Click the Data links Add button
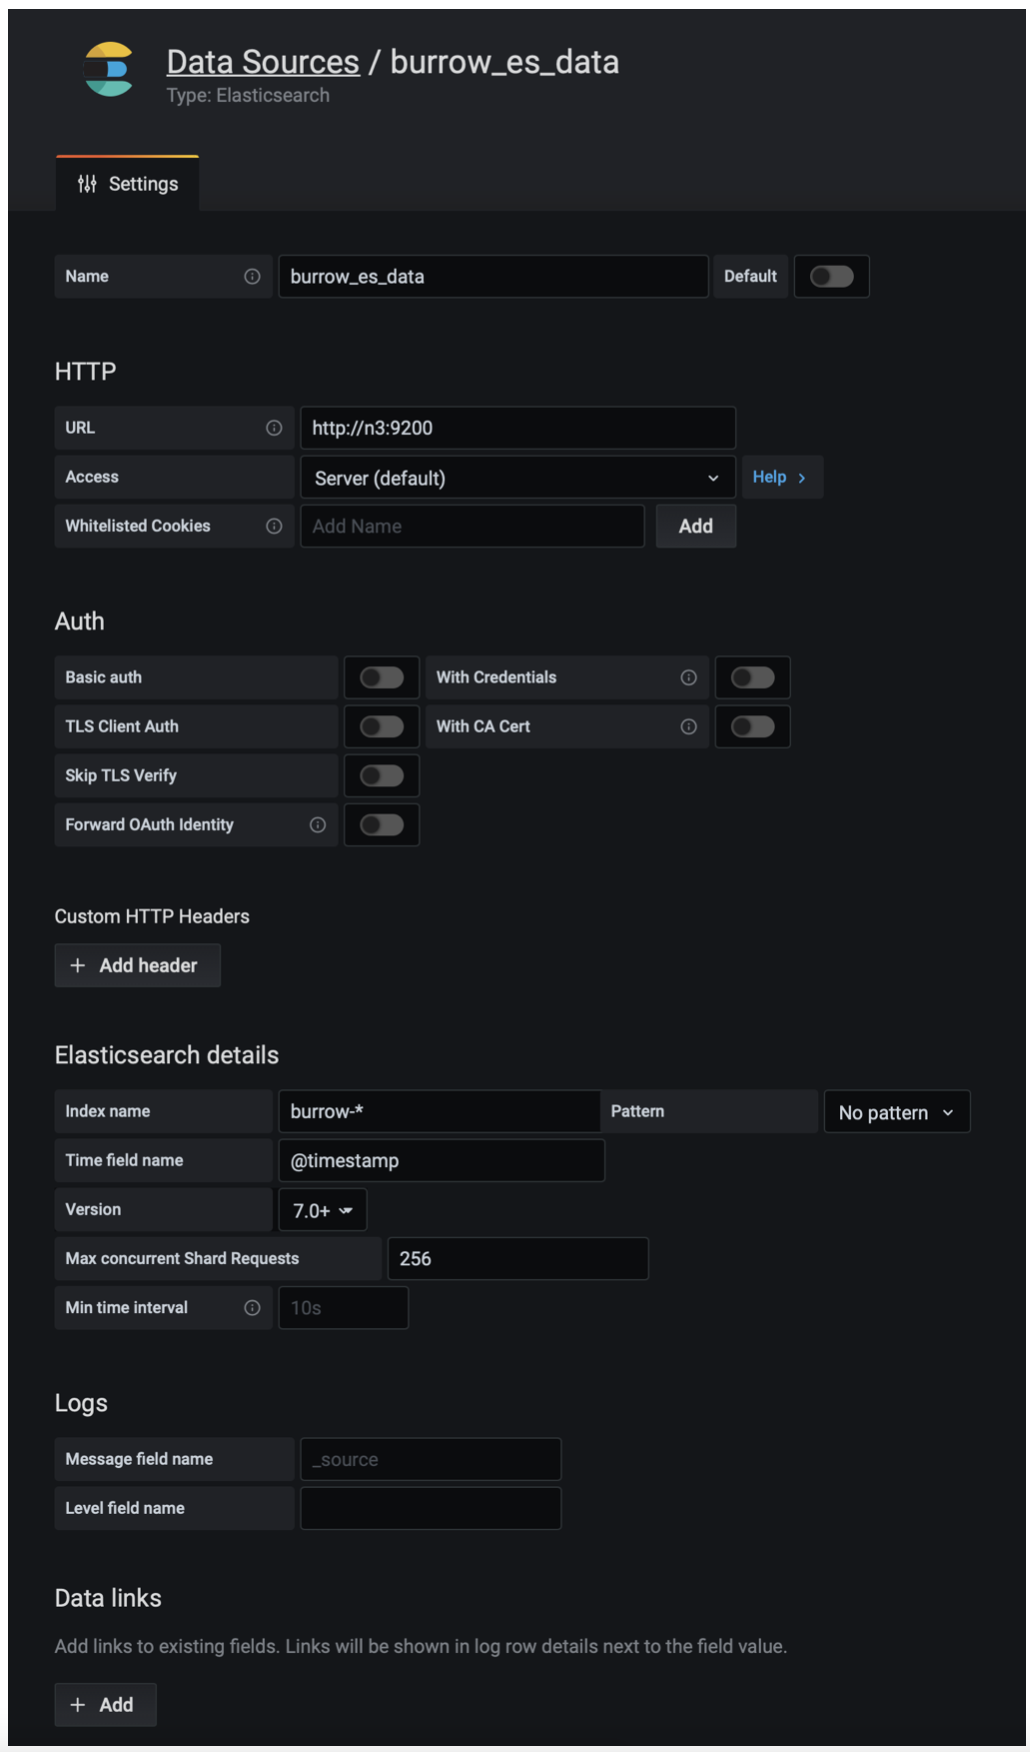This screenshot has width=1030, height=1752. click(105, 1705)
